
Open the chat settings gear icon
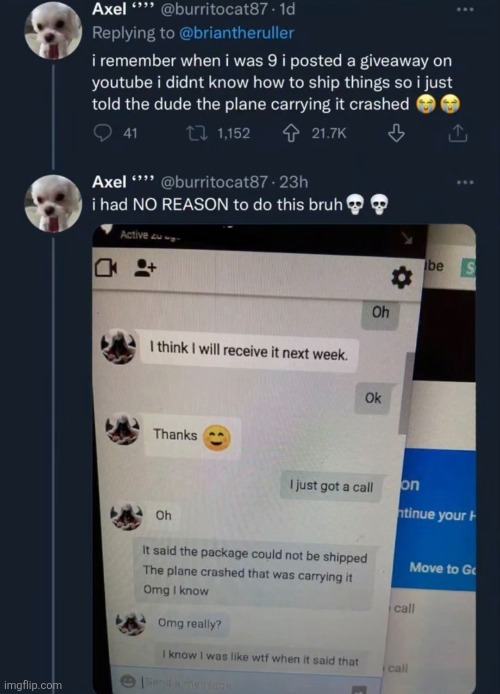click(x=401, y=278)
